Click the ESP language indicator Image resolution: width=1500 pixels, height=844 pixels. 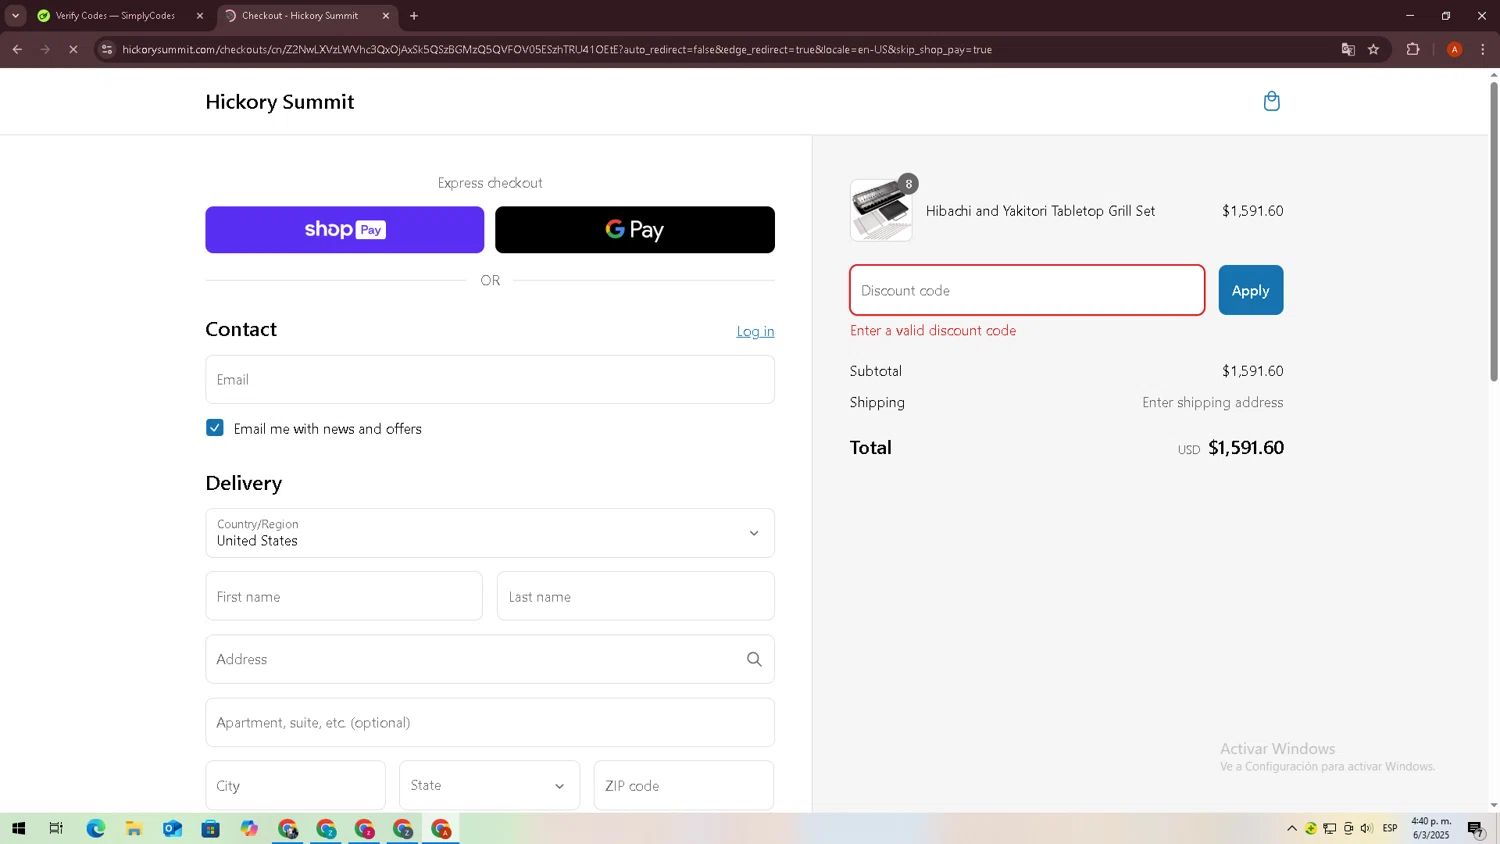click(x=1390, y=828)
